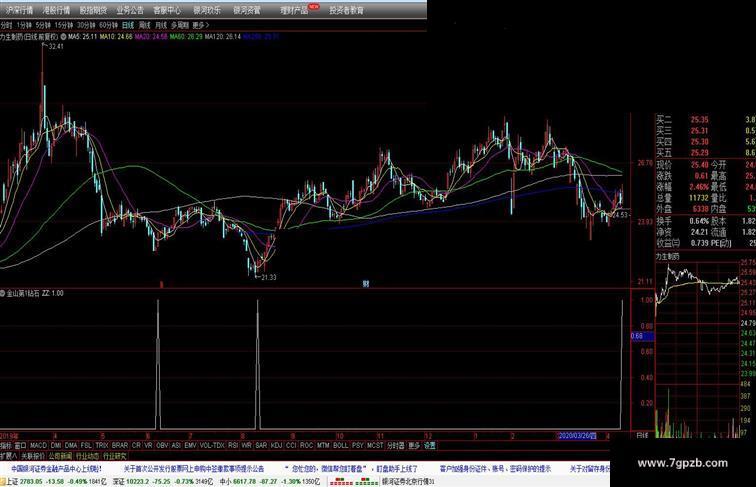
Task: Select the OBV indicator
Action: tap(162, 446)
